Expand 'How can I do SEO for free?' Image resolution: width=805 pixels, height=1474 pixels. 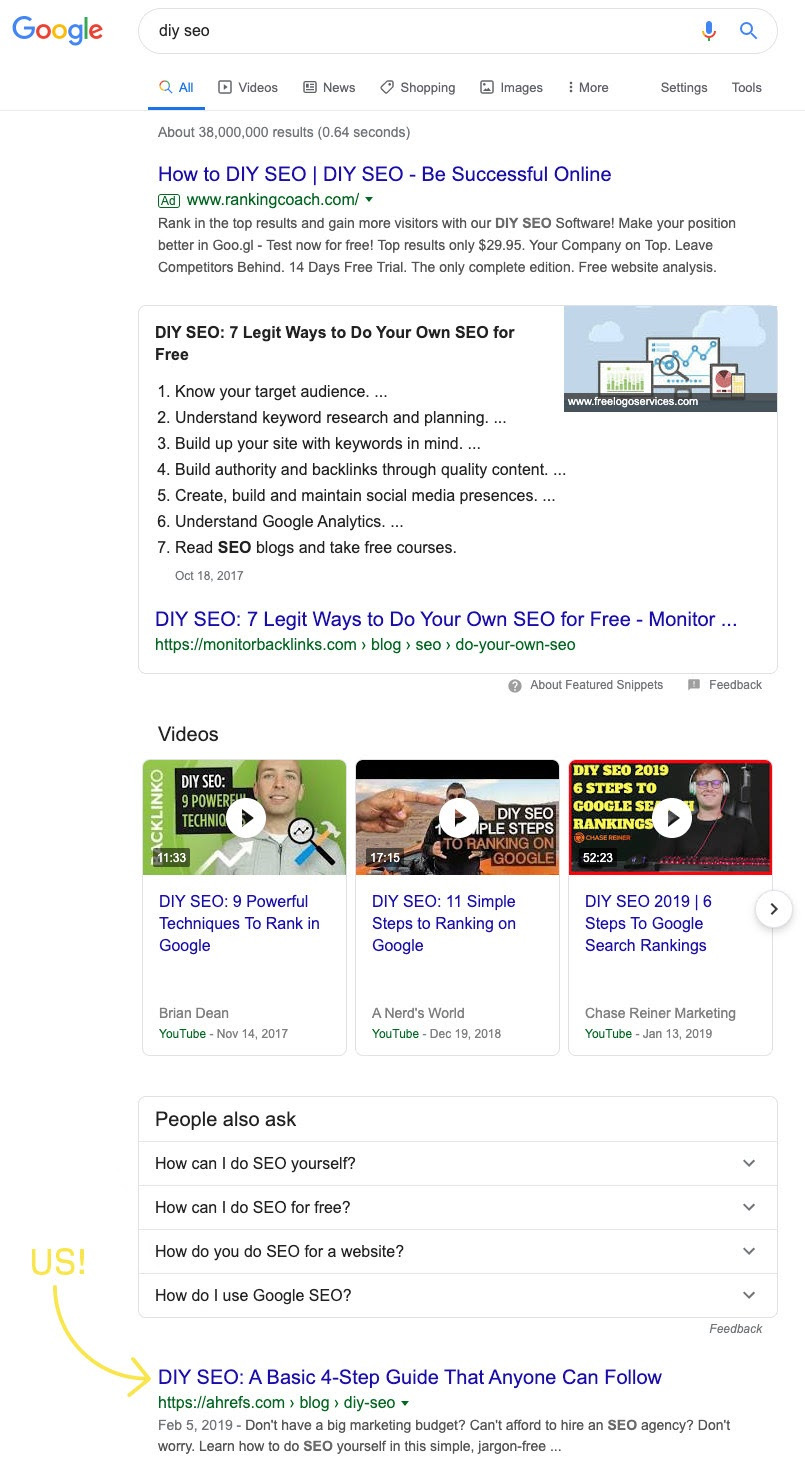458,1207
